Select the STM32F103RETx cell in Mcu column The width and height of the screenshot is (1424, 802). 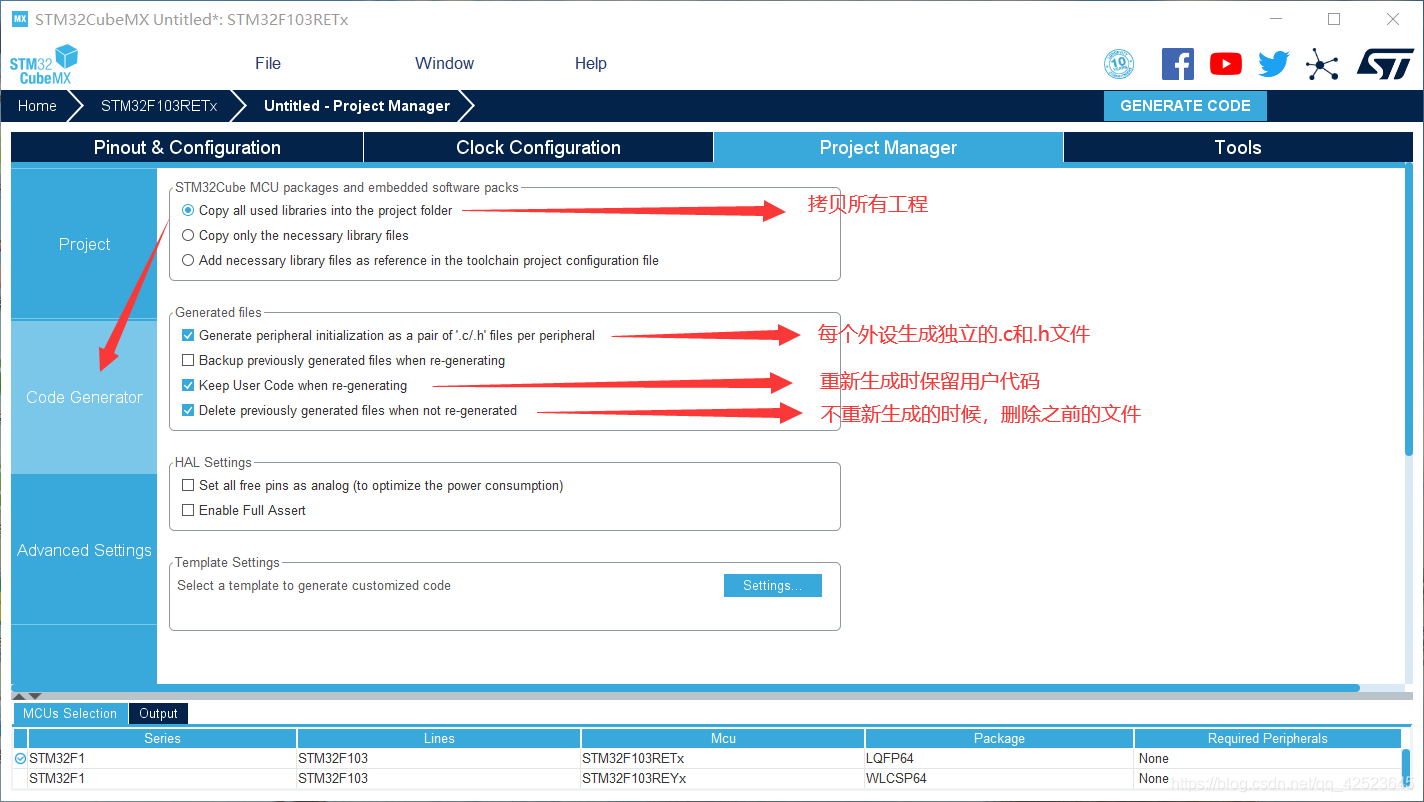723,759
